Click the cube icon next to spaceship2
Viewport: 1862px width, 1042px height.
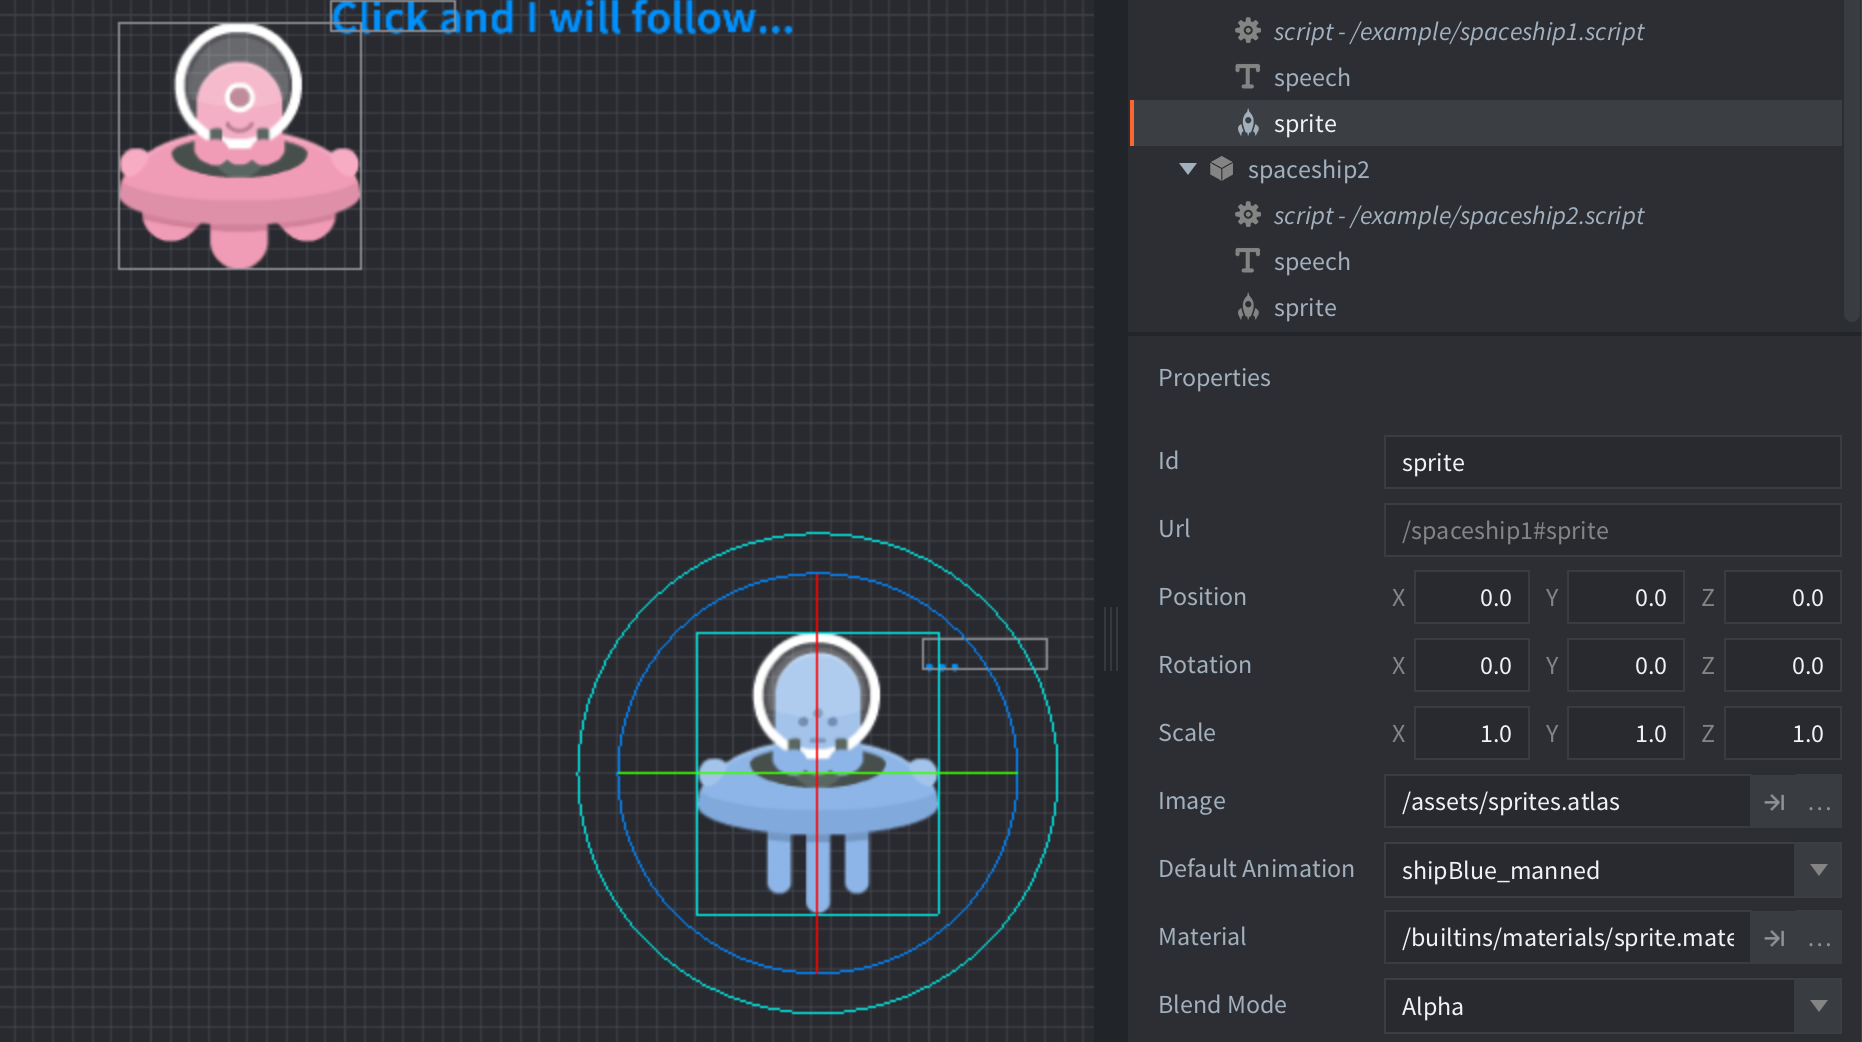1221,169
